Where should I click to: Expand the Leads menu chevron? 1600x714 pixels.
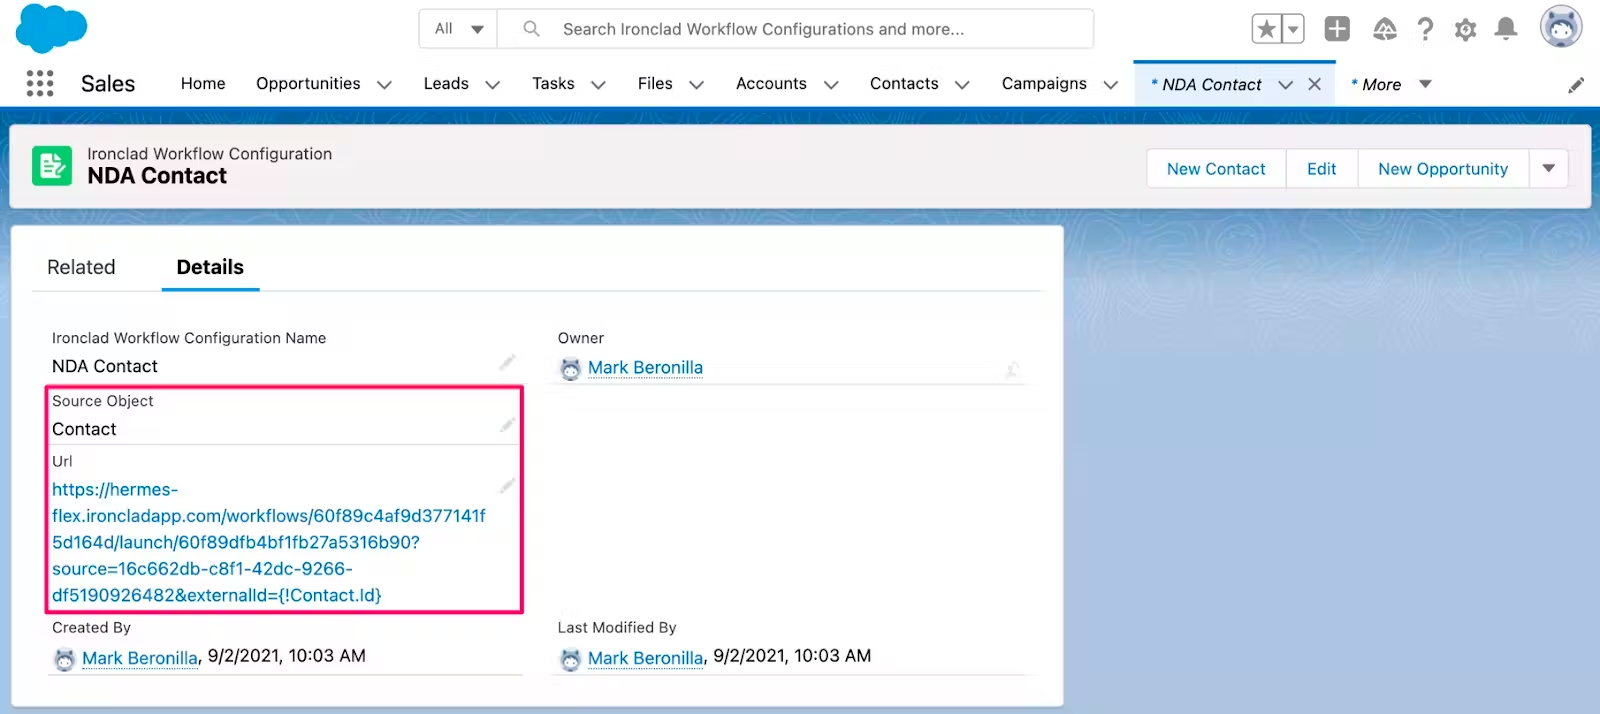(x=492, y=85)
